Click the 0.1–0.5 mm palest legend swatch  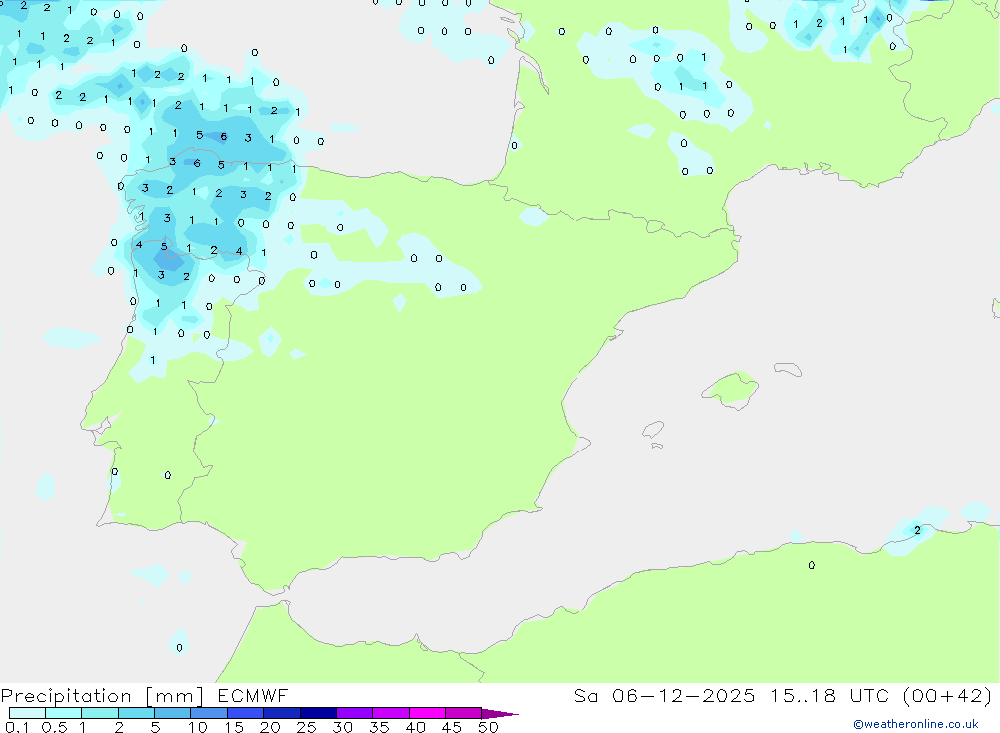[27, 713]
